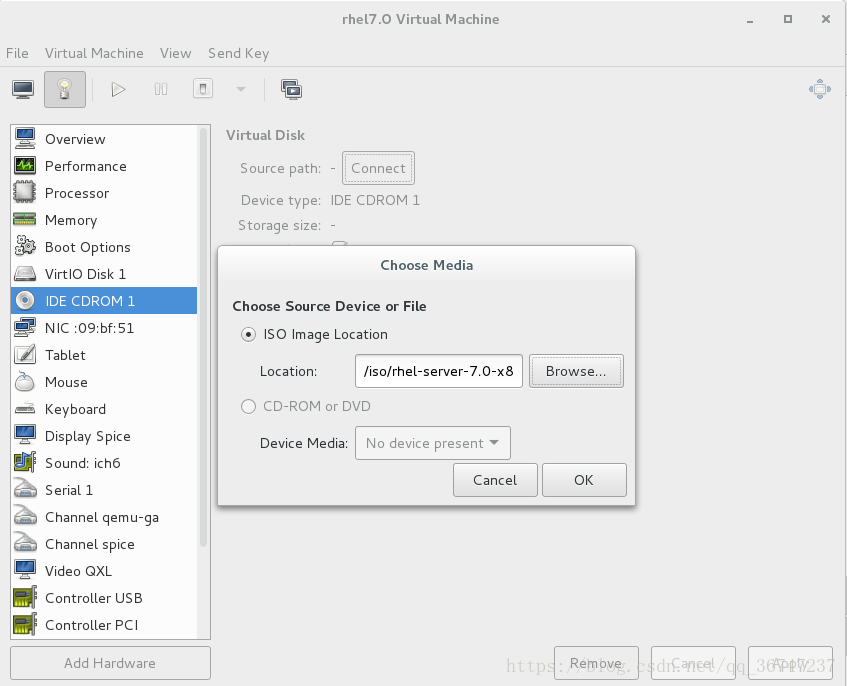Power on the virtual machine play icon
Screen dimensions: 847x686
[118, 89]
